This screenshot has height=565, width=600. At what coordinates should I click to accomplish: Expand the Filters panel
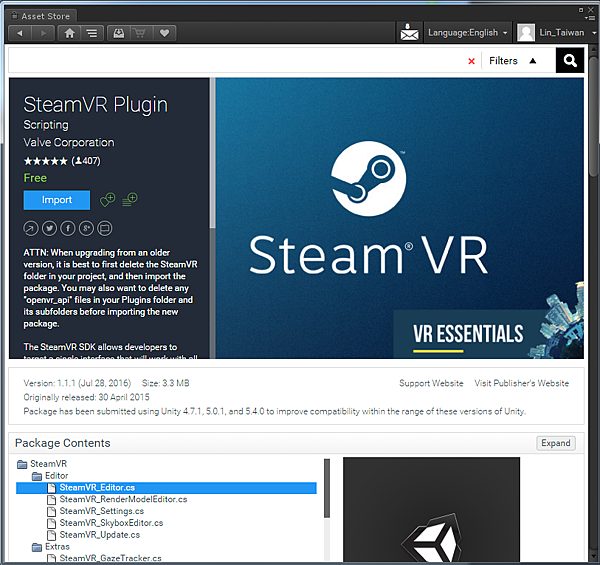click(x=513, y=61)
